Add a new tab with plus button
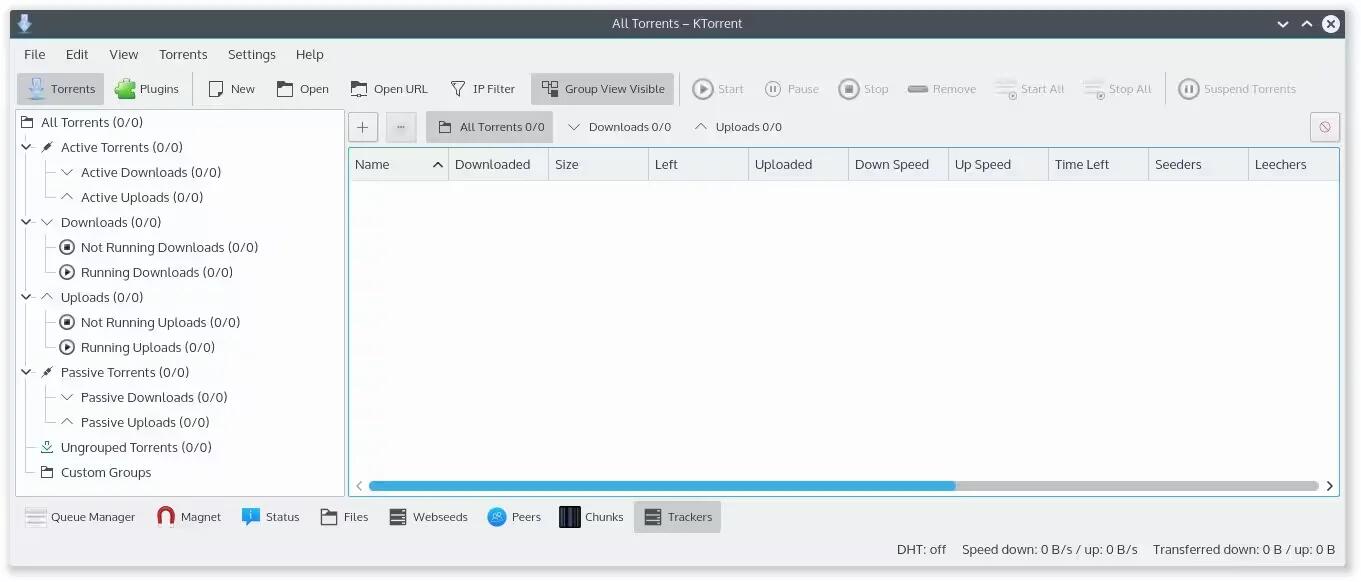 (363, 127)
